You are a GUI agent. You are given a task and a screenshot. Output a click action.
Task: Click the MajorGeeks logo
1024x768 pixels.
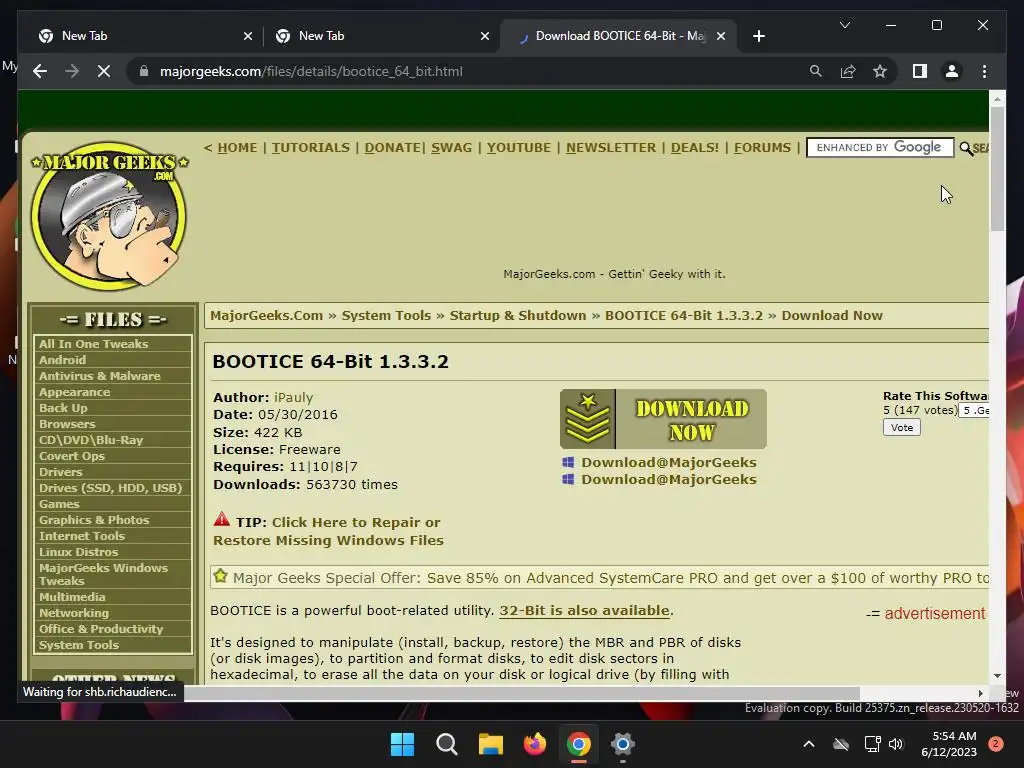point(109,216)
